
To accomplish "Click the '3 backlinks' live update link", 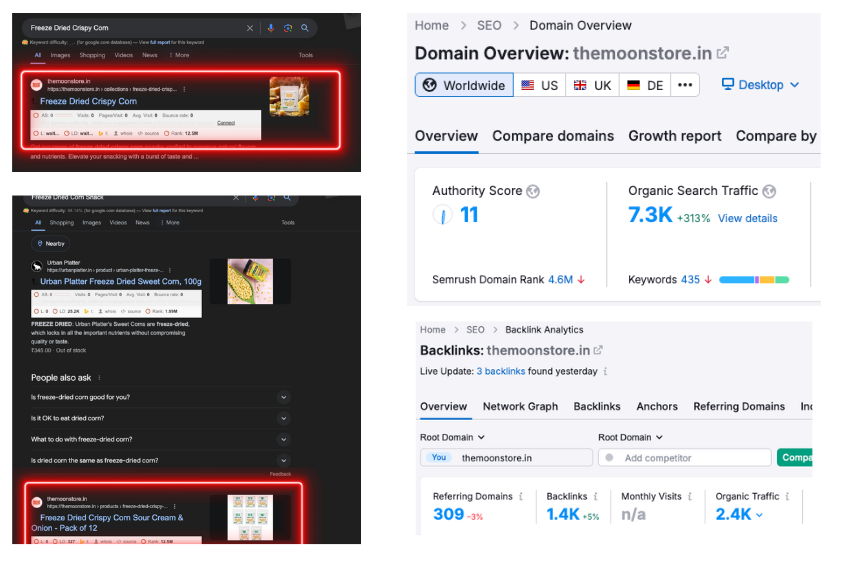I will [x=500, y=371].
